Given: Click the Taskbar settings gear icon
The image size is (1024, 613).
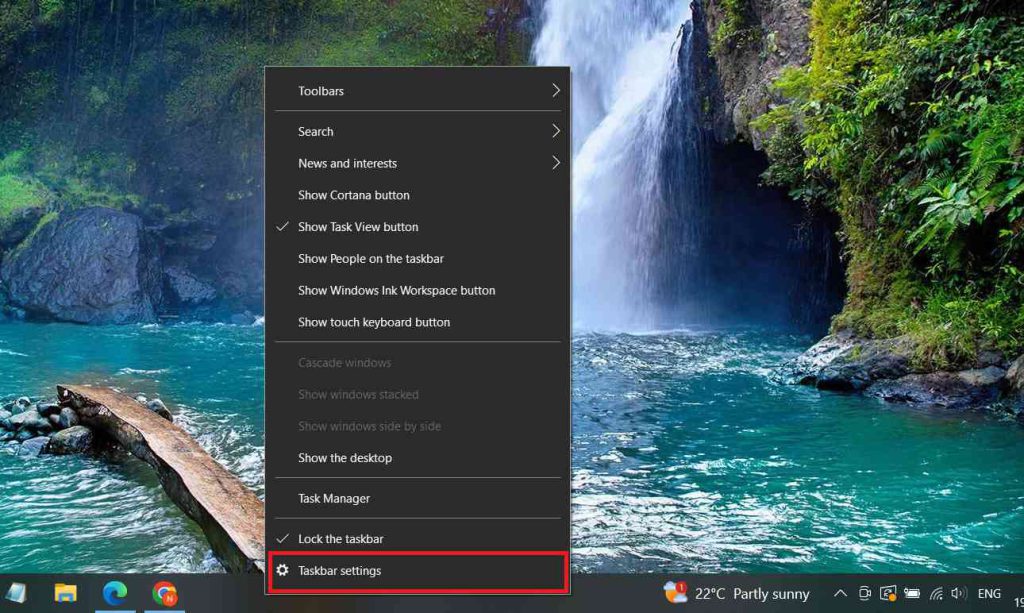Looking at the screenshot, I should pos(283,570).
